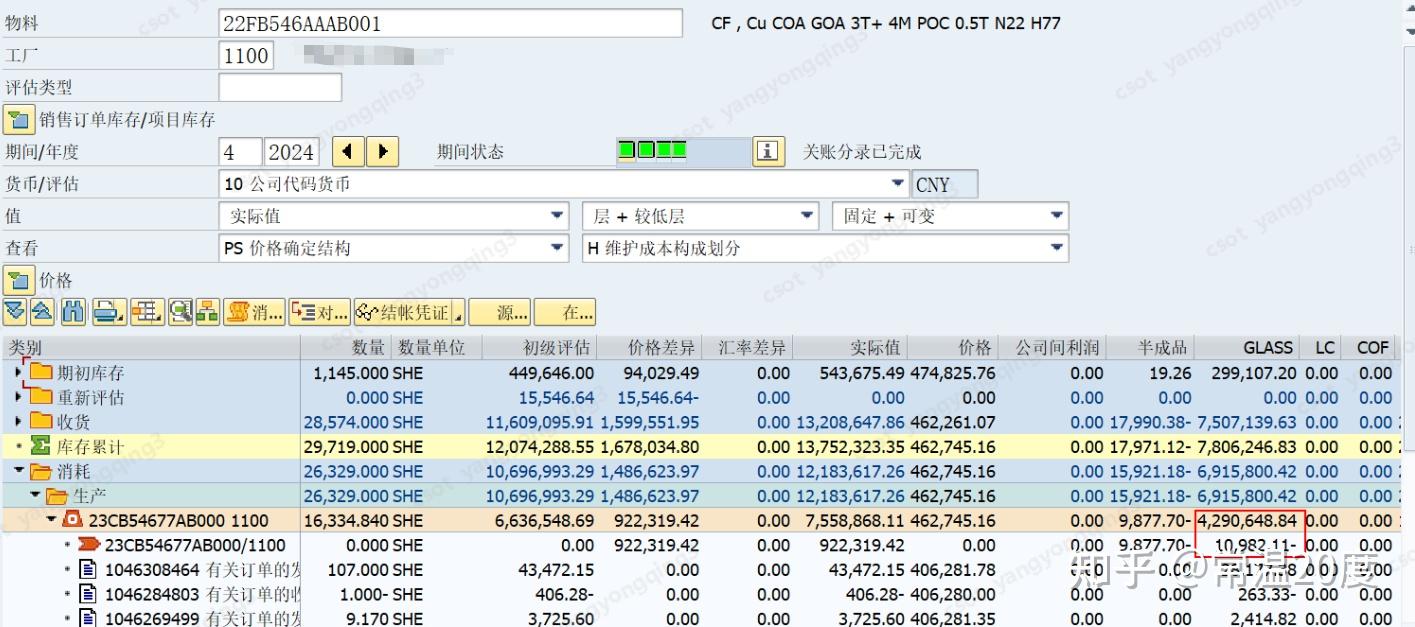The width and height of the screenshot is (1415, 627).
Task: Open the 货币/评估 currency dropdown
Action: [x=897, y=184]
